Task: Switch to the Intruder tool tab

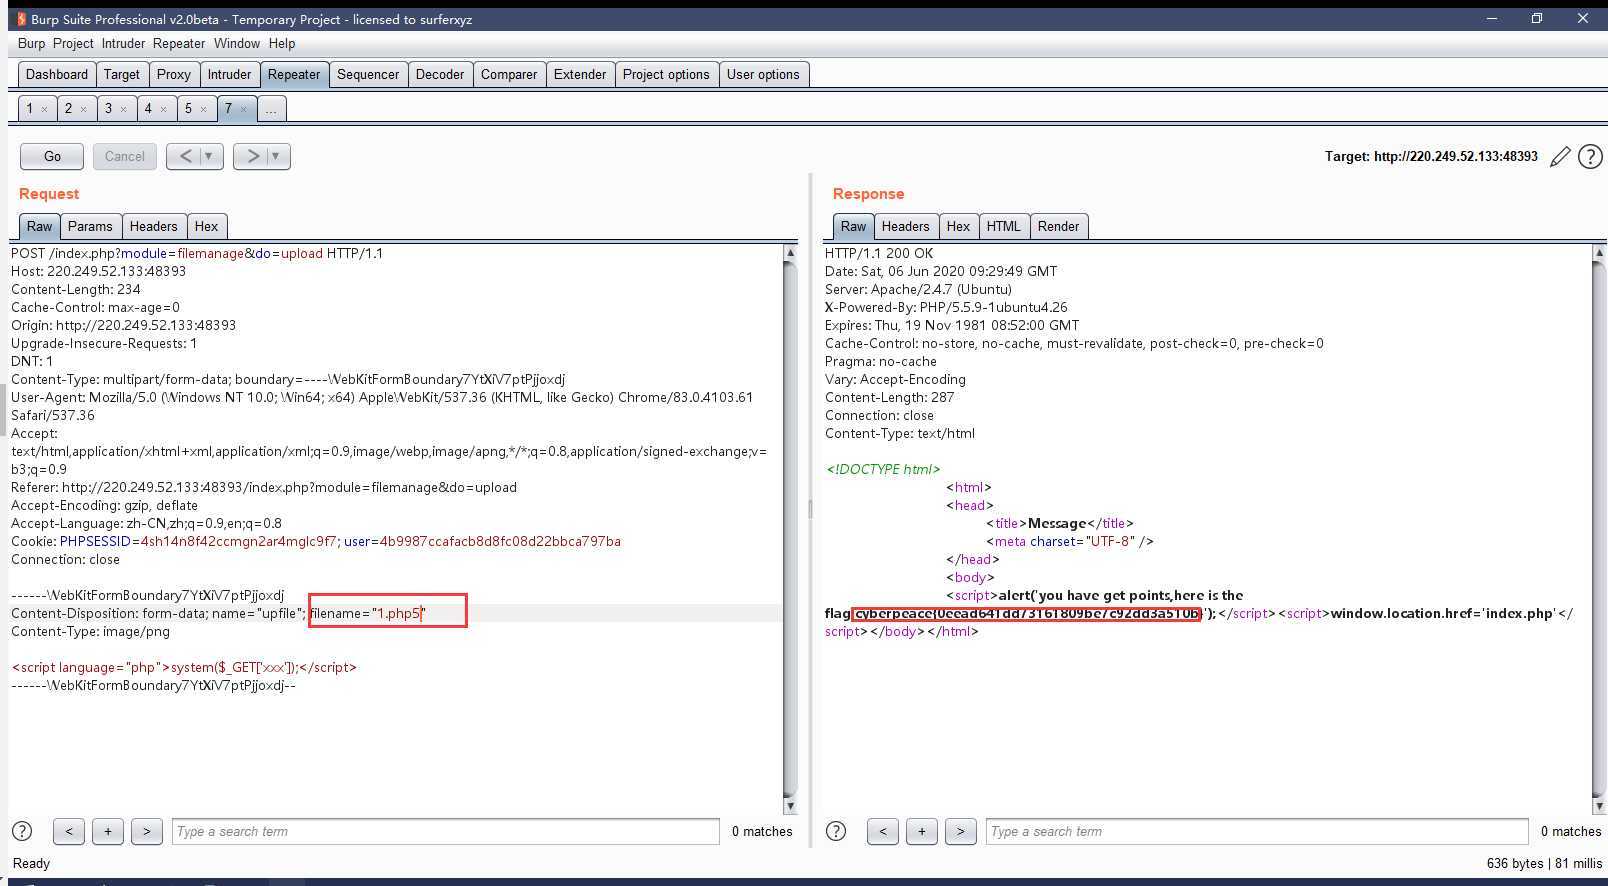Action: pyautogui.click(x=229, y=74)
